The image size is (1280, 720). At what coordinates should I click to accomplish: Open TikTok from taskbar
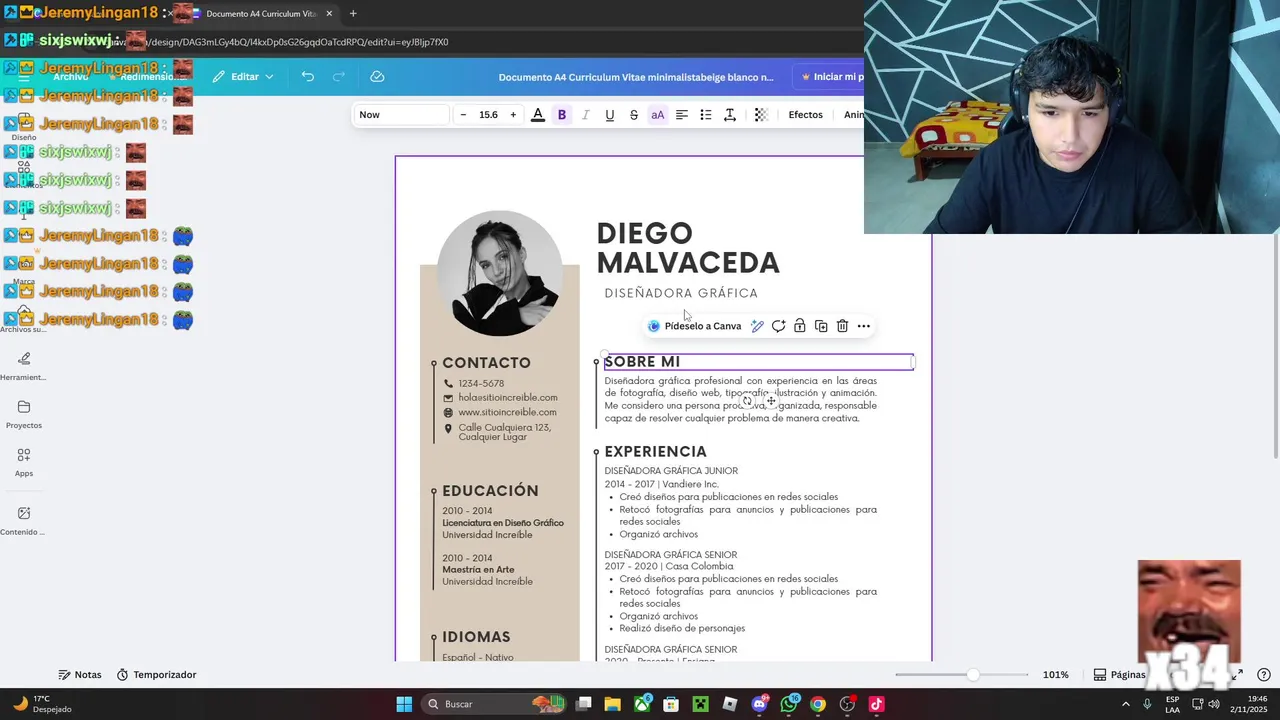[877, 704]
